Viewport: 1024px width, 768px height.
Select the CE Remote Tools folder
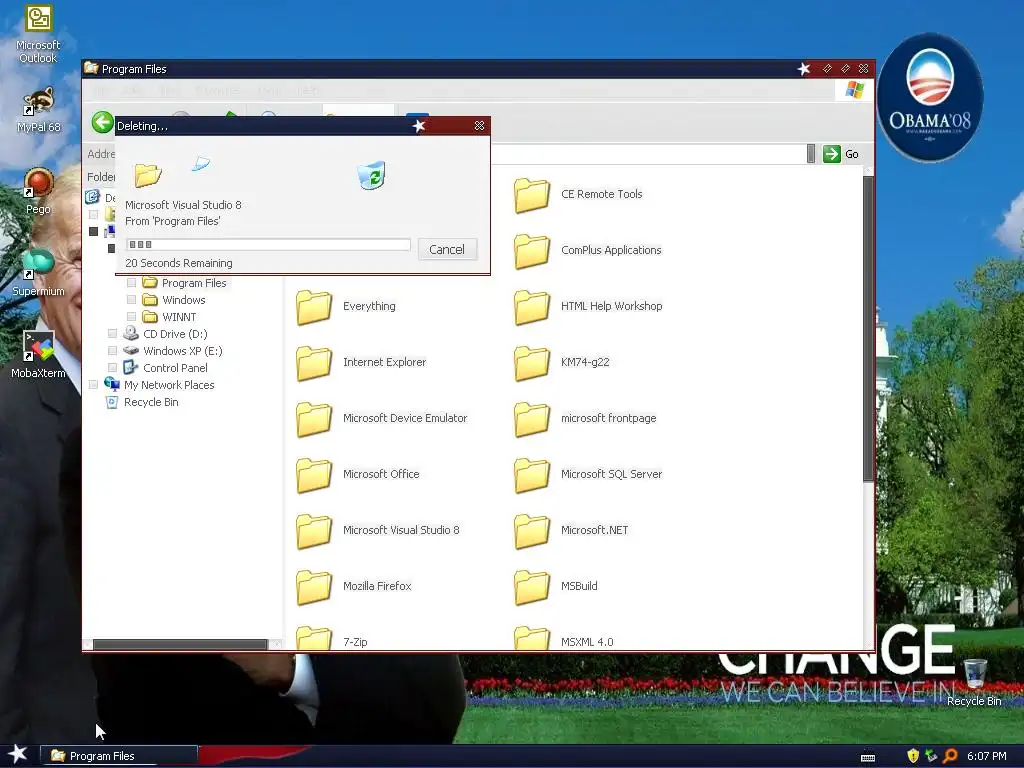click(x=578, y=195)
